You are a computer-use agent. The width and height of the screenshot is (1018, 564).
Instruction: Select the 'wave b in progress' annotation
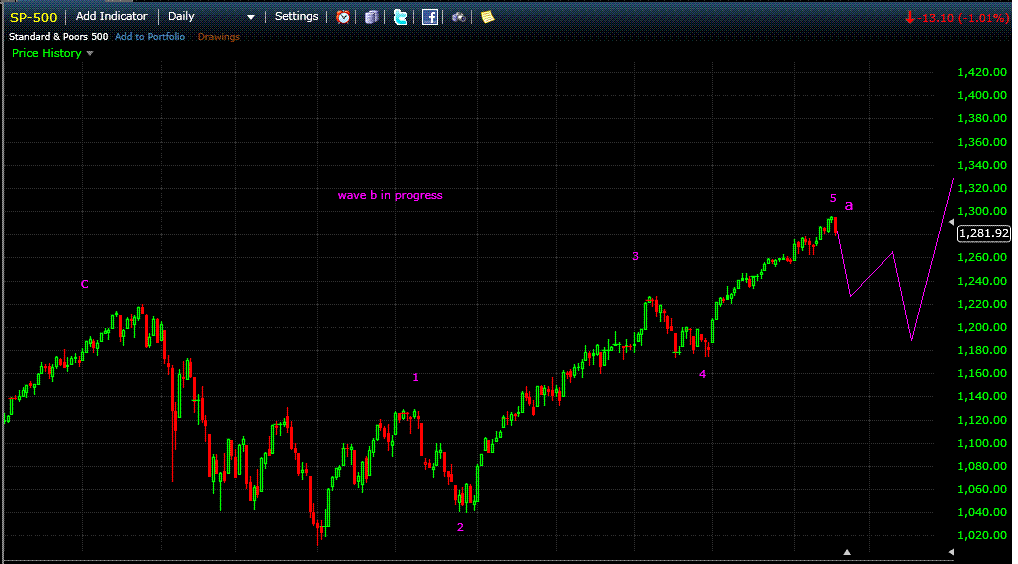[x=390, y=195]
